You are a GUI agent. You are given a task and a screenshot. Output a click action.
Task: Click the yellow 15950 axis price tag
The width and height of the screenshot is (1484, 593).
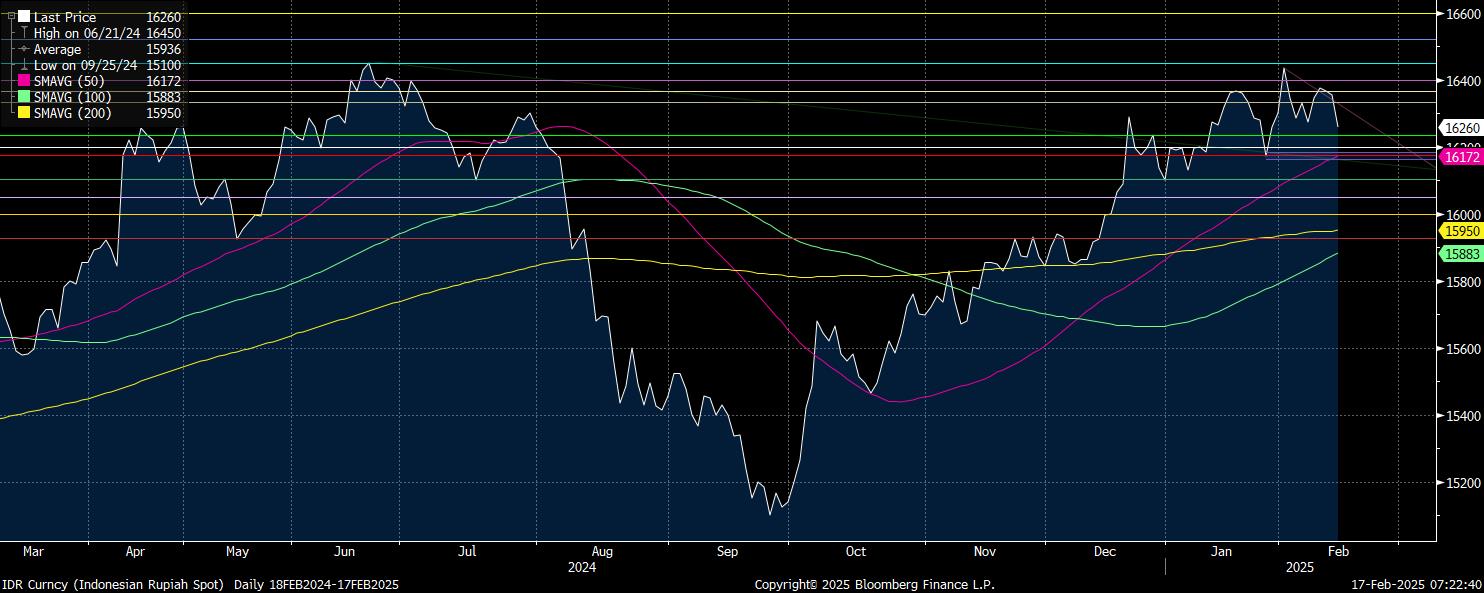point(1461,231)
